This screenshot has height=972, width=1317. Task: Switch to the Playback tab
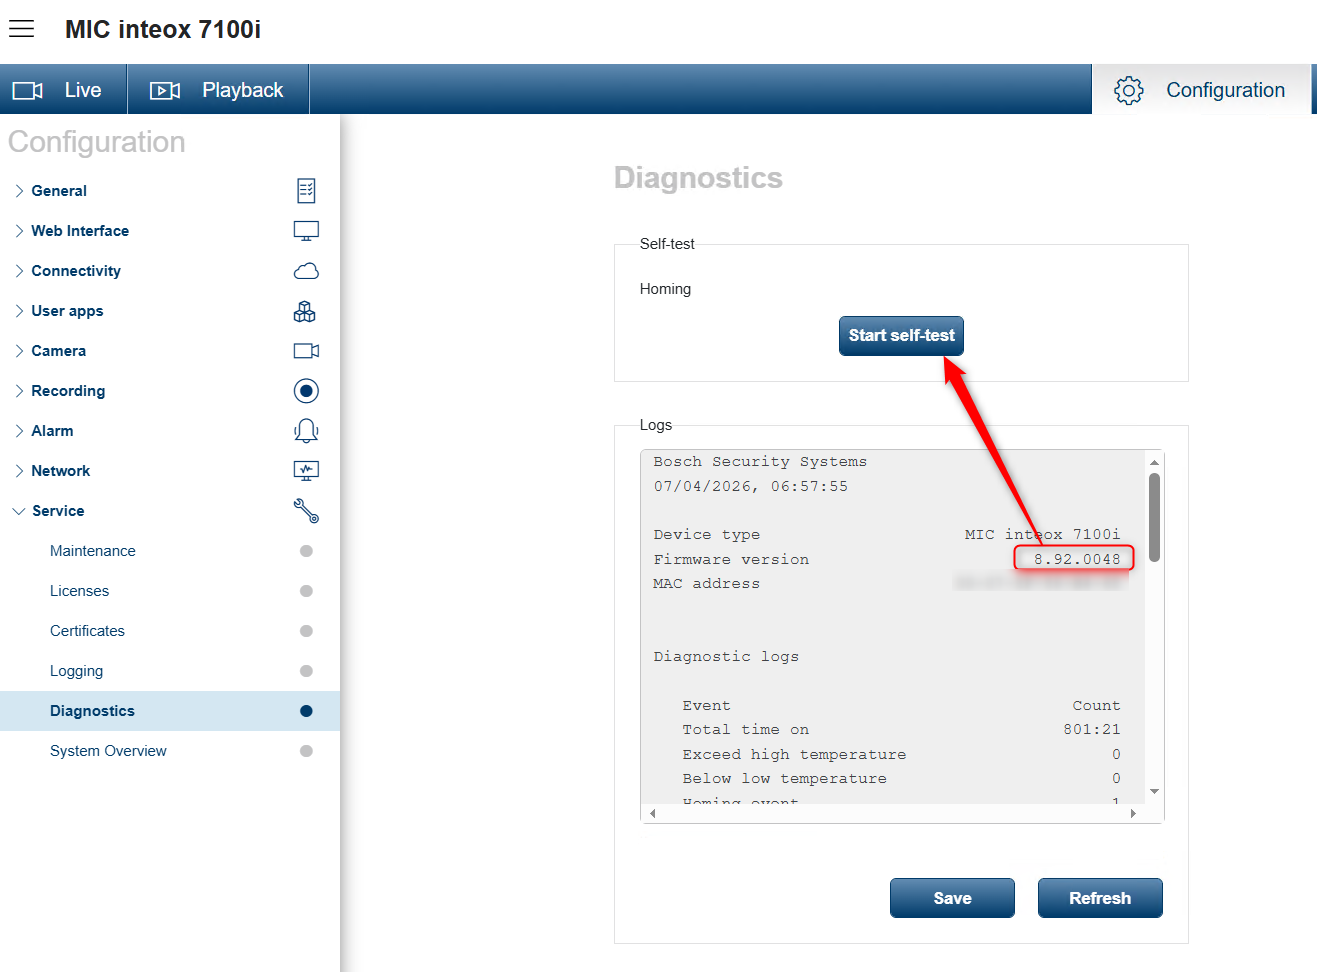(218, 90)
